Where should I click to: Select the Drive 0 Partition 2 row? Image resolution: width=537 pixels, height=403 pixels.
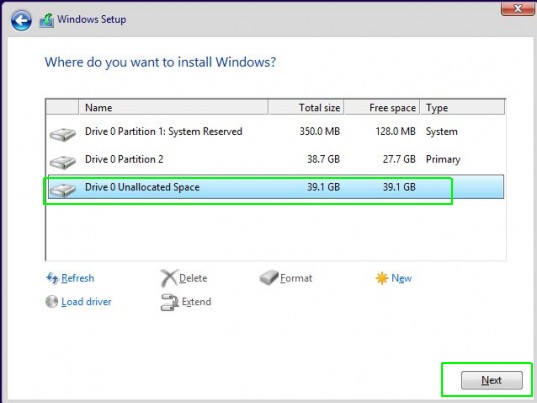276,159
